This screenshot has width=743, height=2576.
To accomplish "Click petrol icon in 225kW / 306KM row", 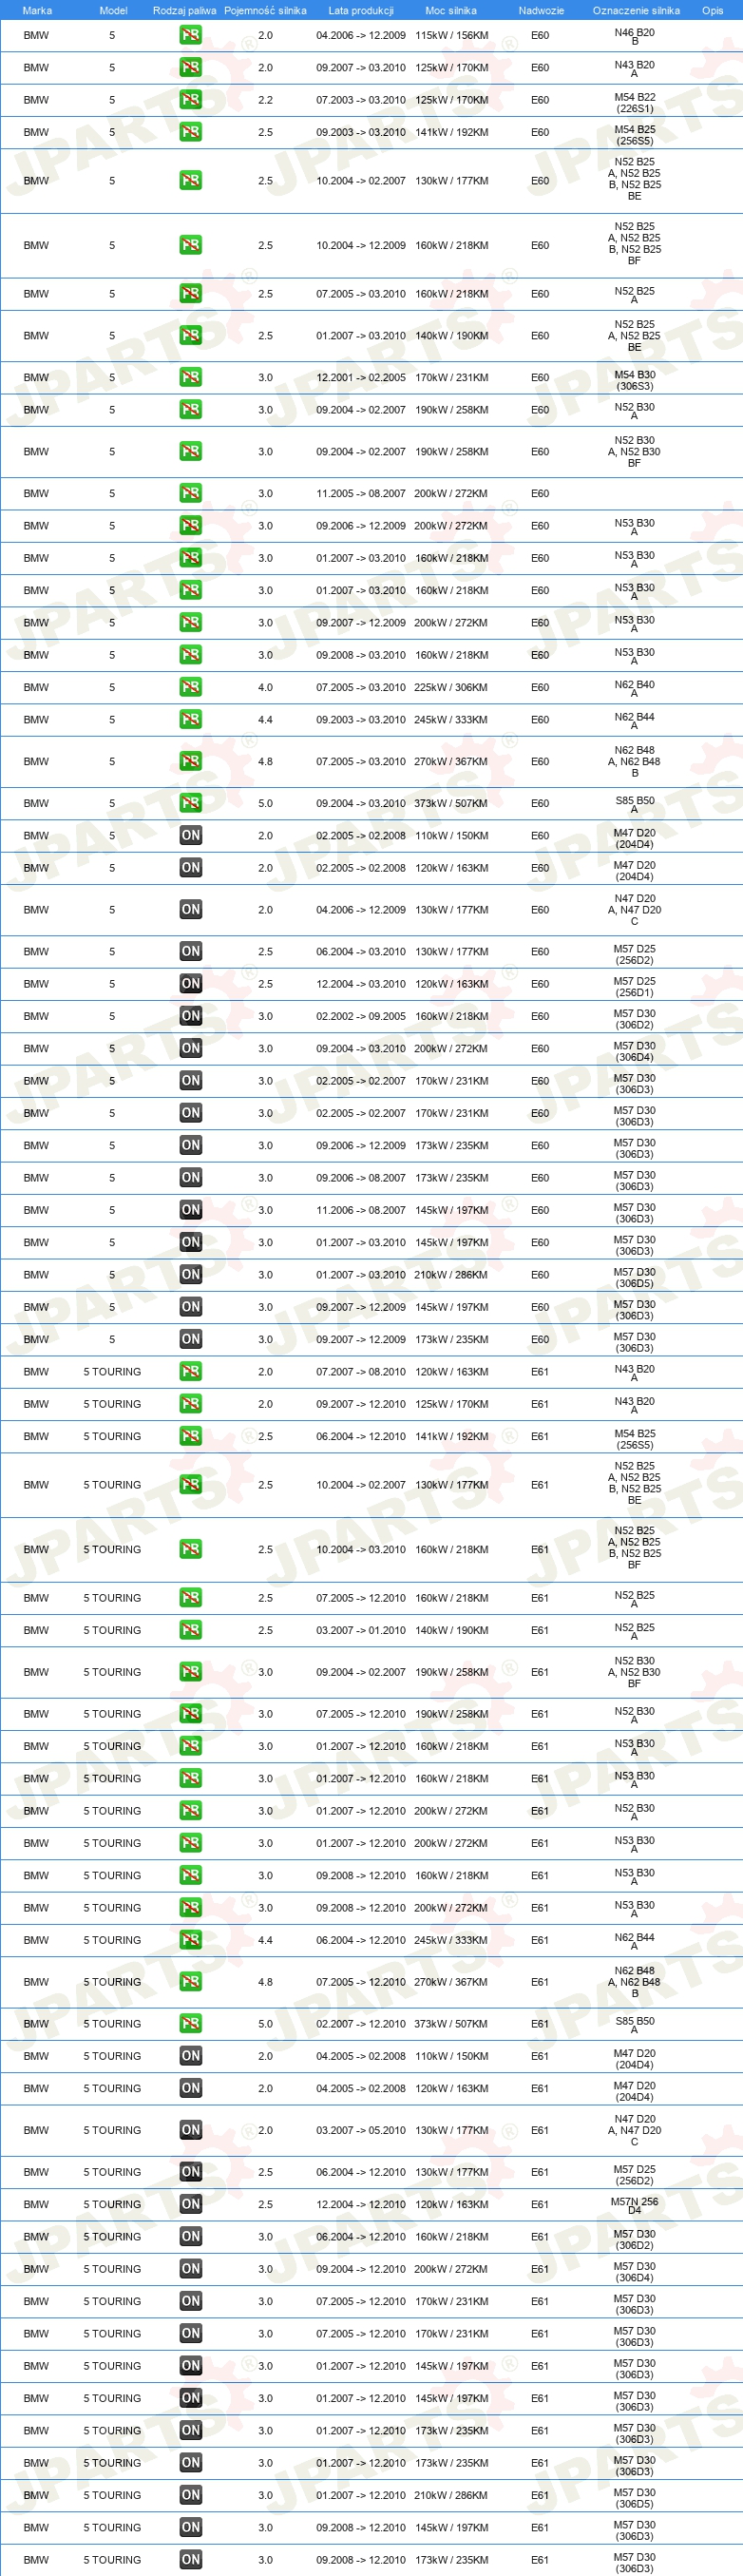I will [x=190, y=687].
